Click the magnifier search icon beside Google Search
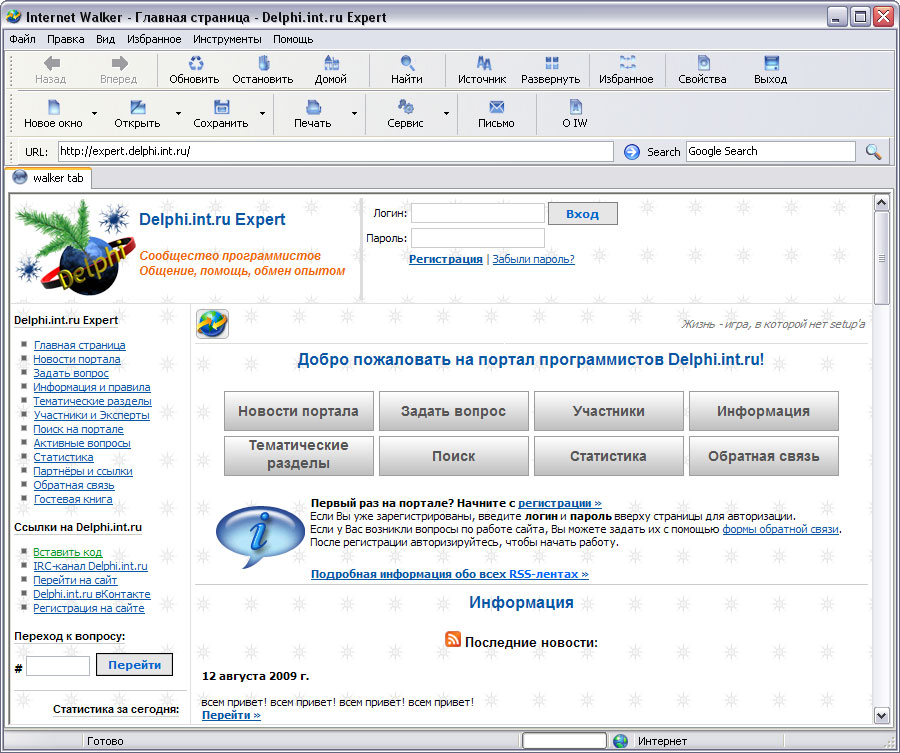 873,152
